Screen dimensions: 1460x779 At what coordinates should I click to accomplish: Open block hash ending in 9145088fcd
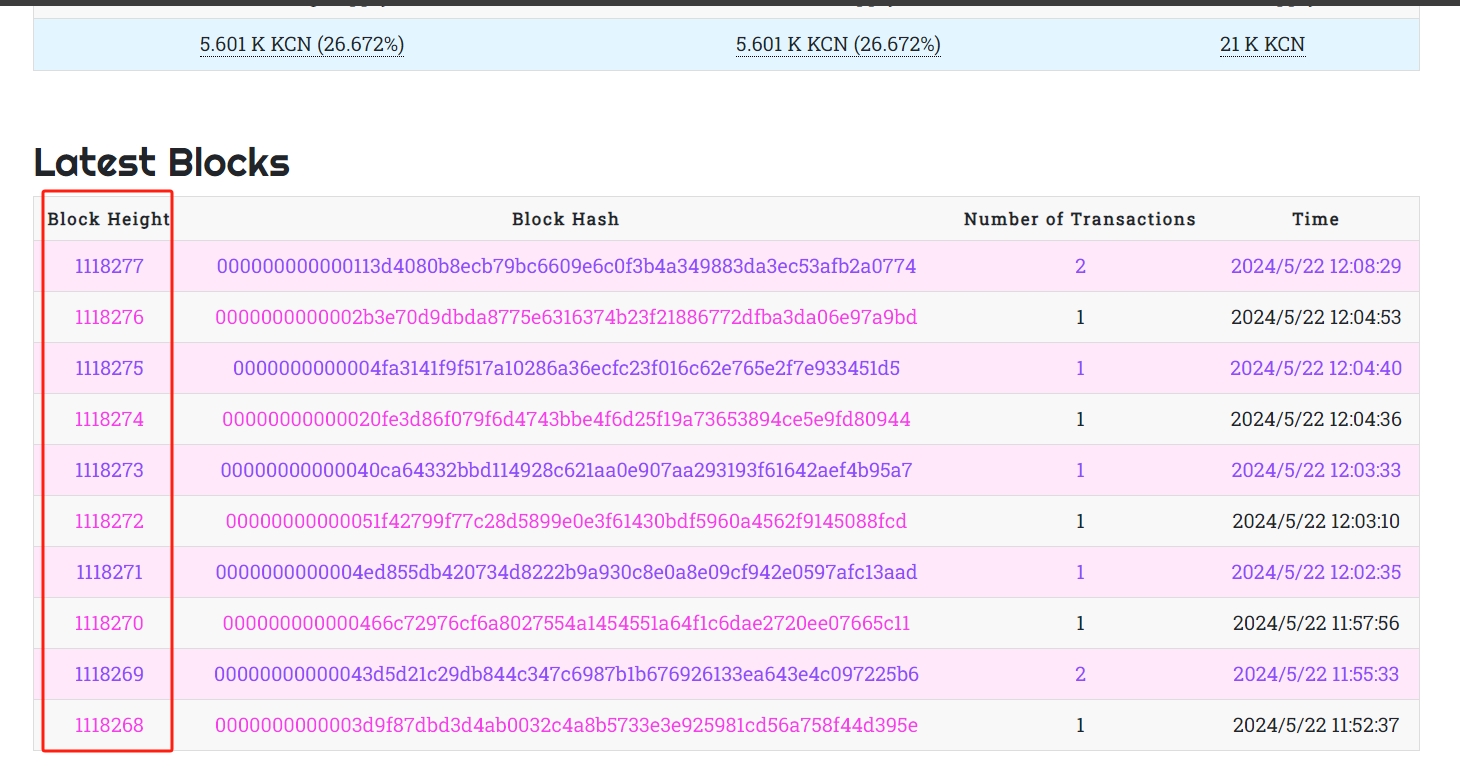pyautogui.click(x=566, y=522)
